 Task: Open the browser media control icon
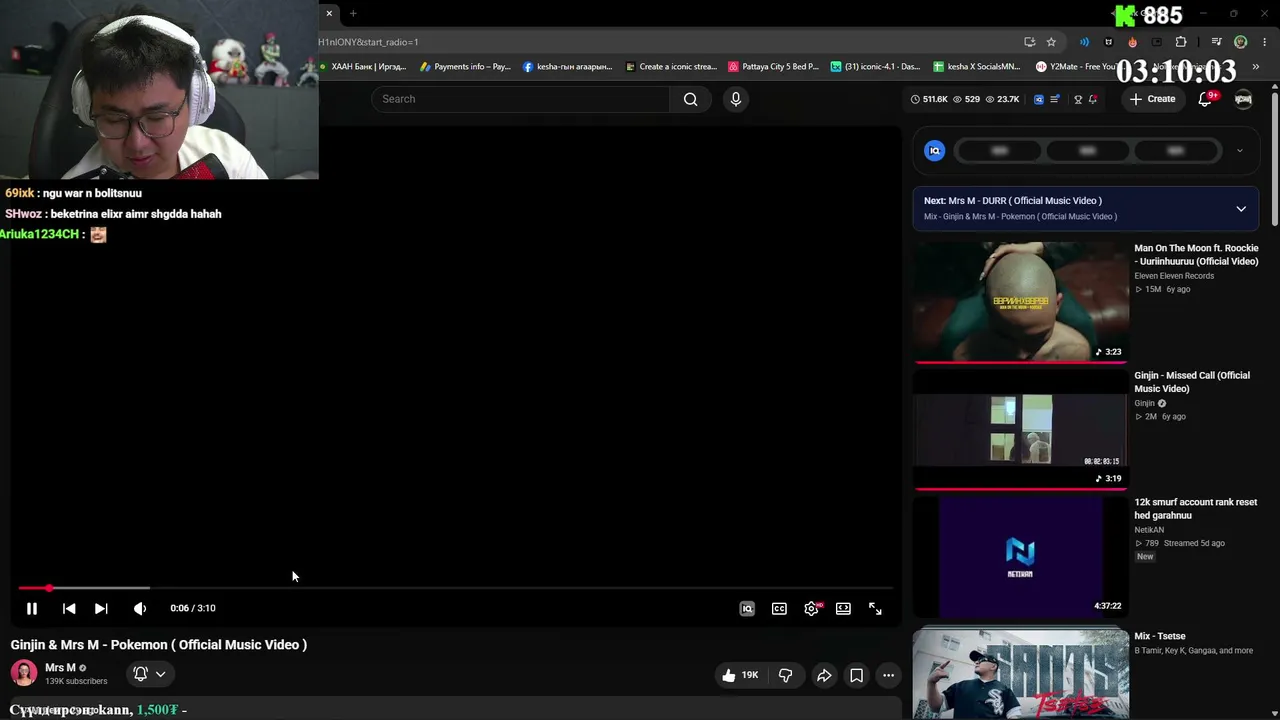point(1216,42)
